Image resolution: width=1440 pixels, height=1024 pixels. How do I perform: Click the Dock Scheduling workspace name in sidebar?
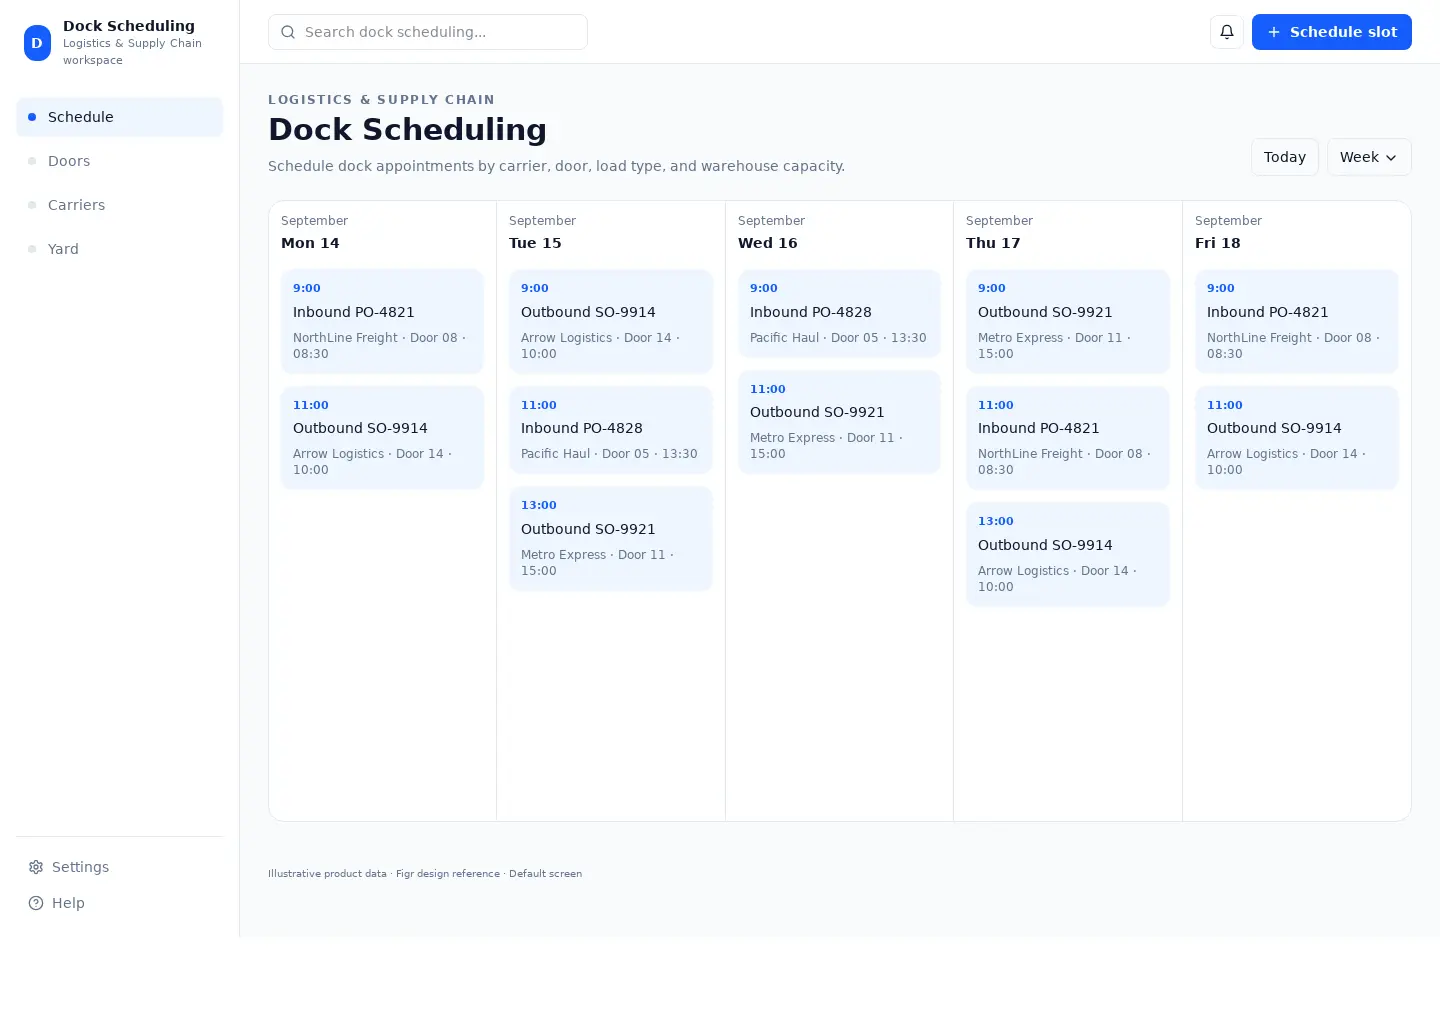tap(129, 26)
